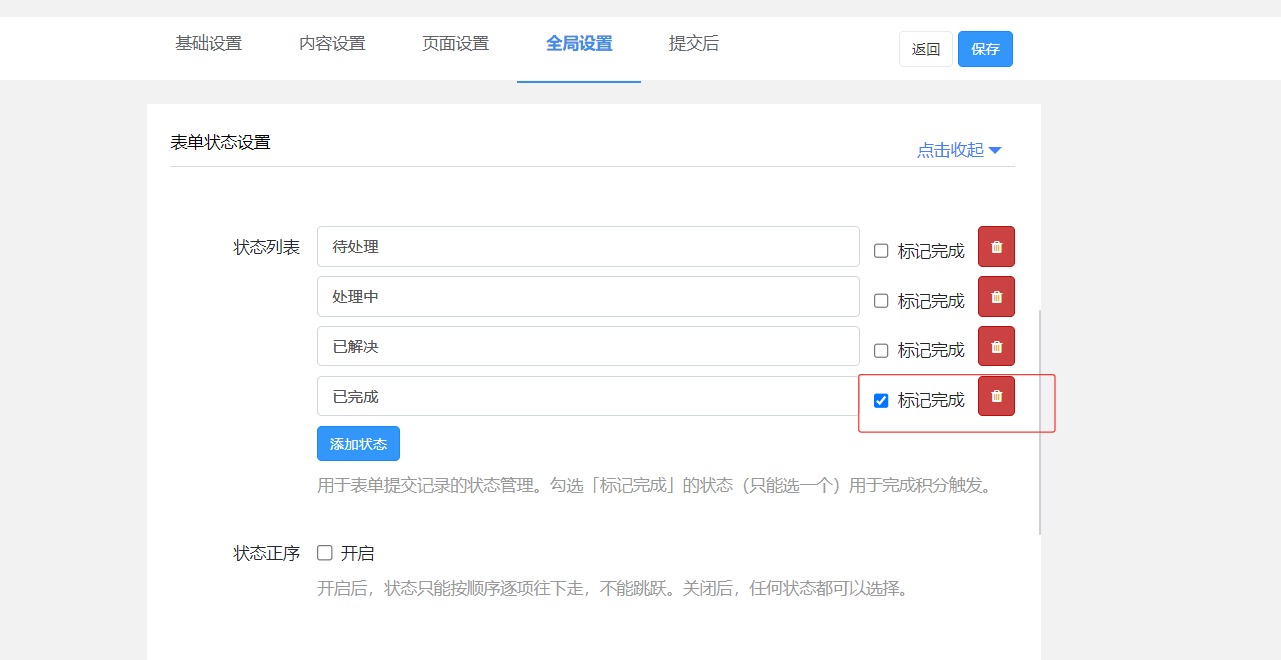Delete the 已解决 status row

(996, 347)
